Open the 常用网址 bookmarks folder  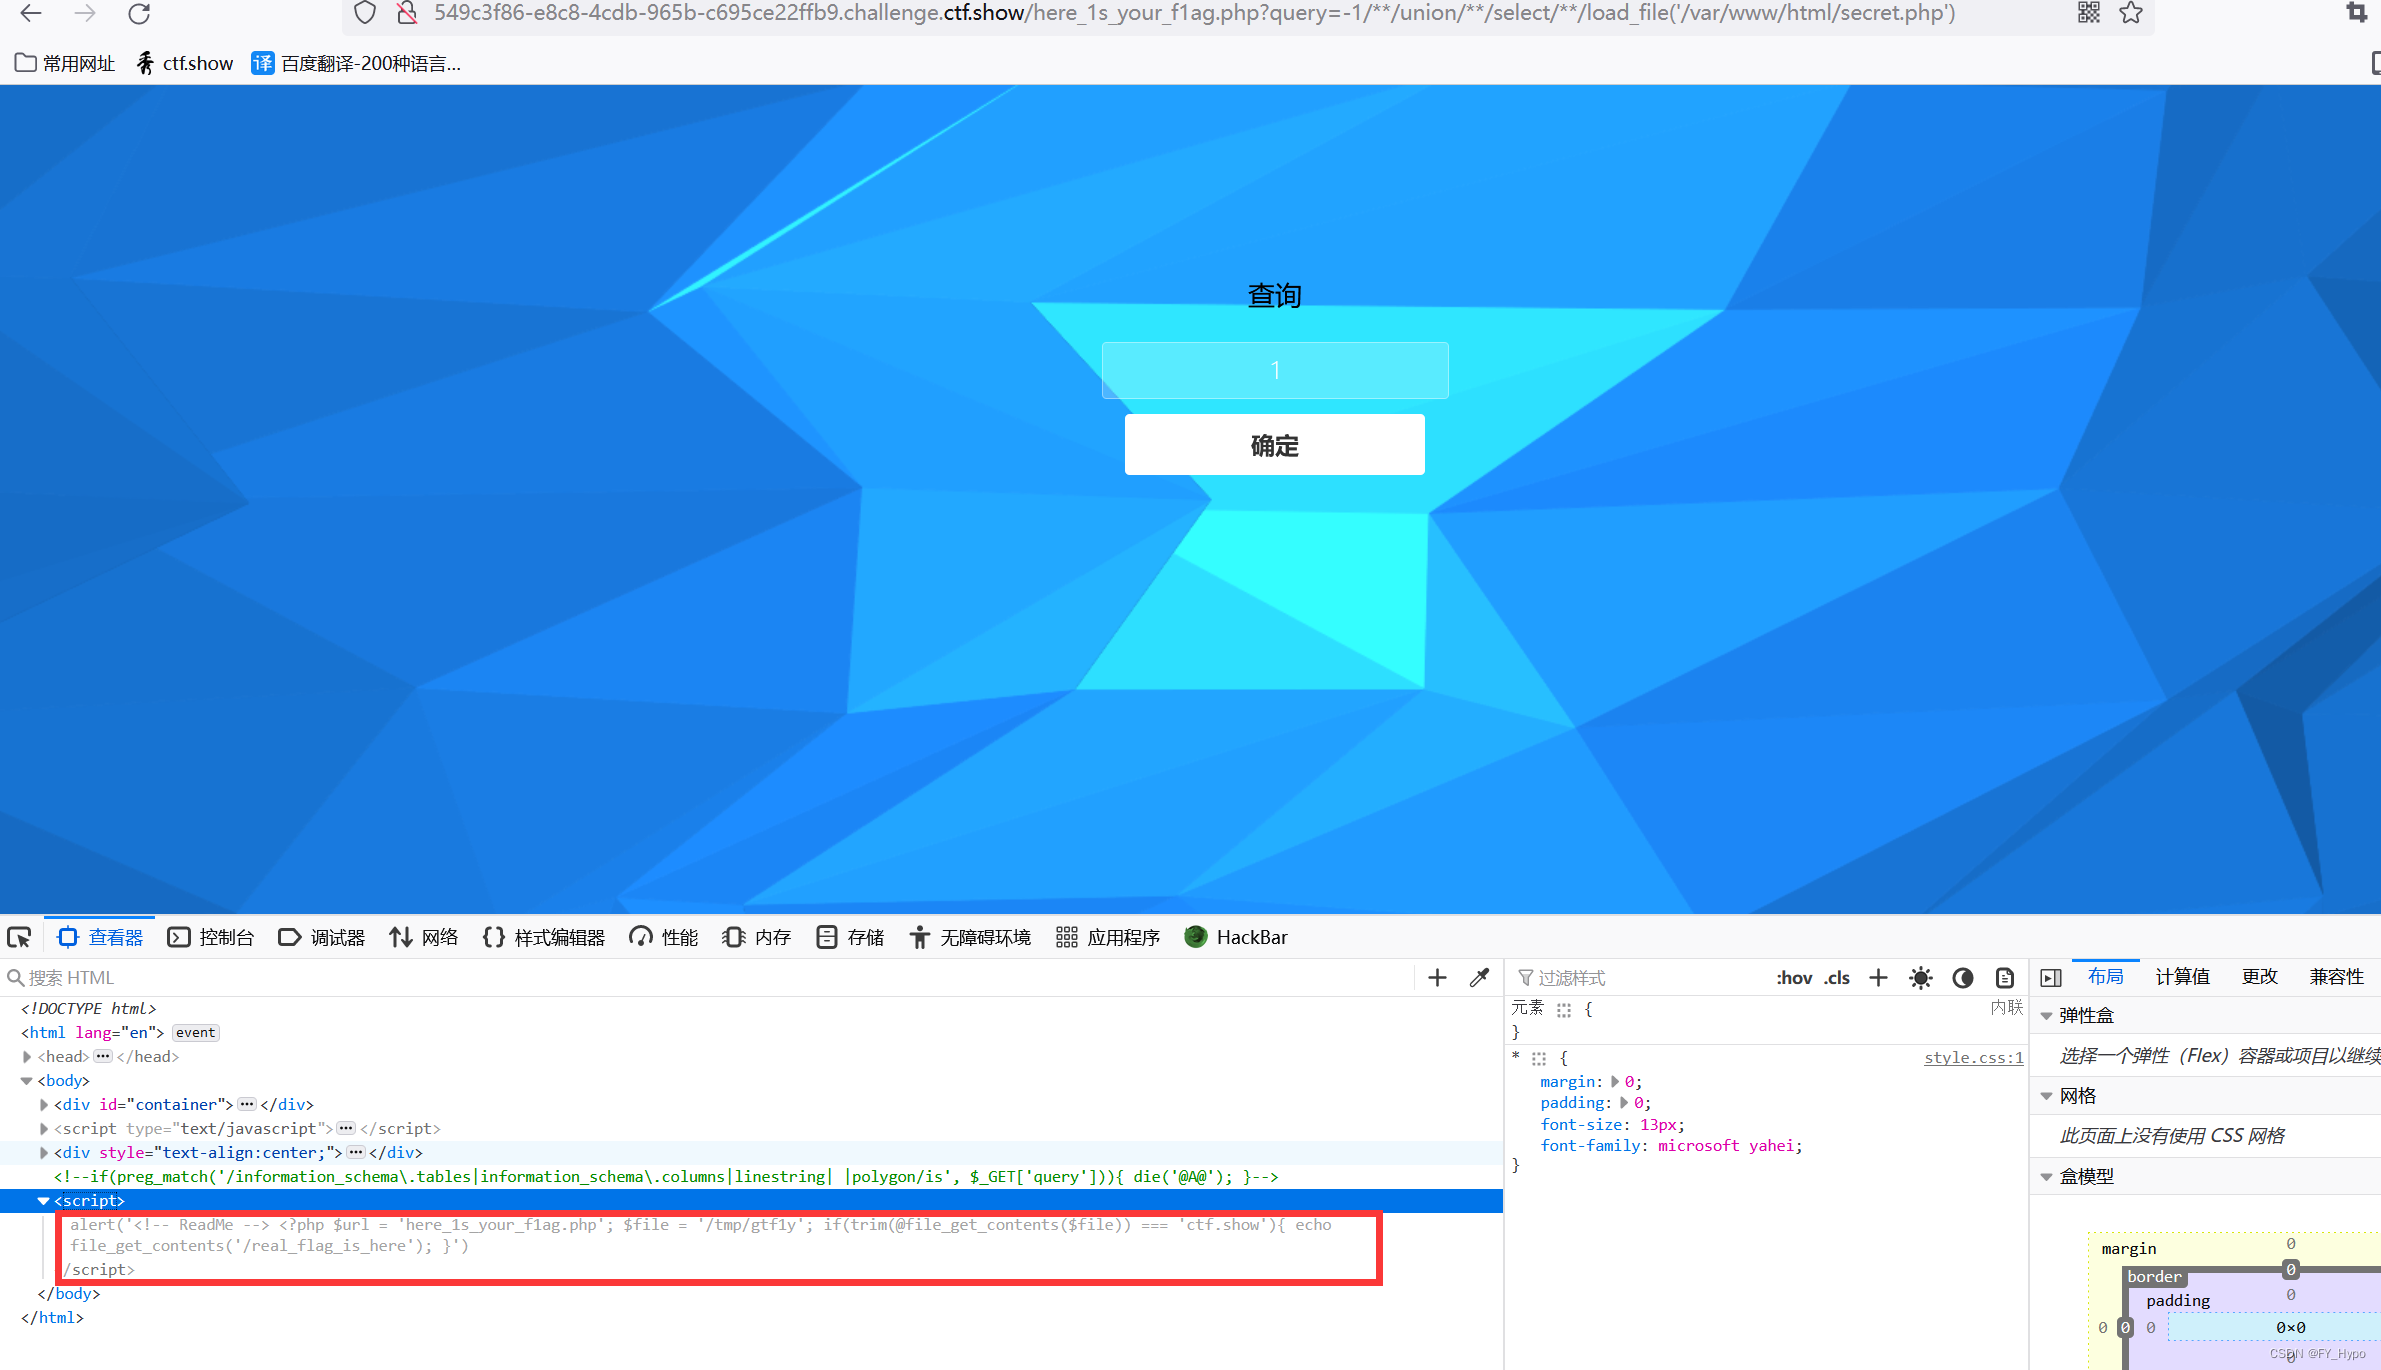pos(65,63)
